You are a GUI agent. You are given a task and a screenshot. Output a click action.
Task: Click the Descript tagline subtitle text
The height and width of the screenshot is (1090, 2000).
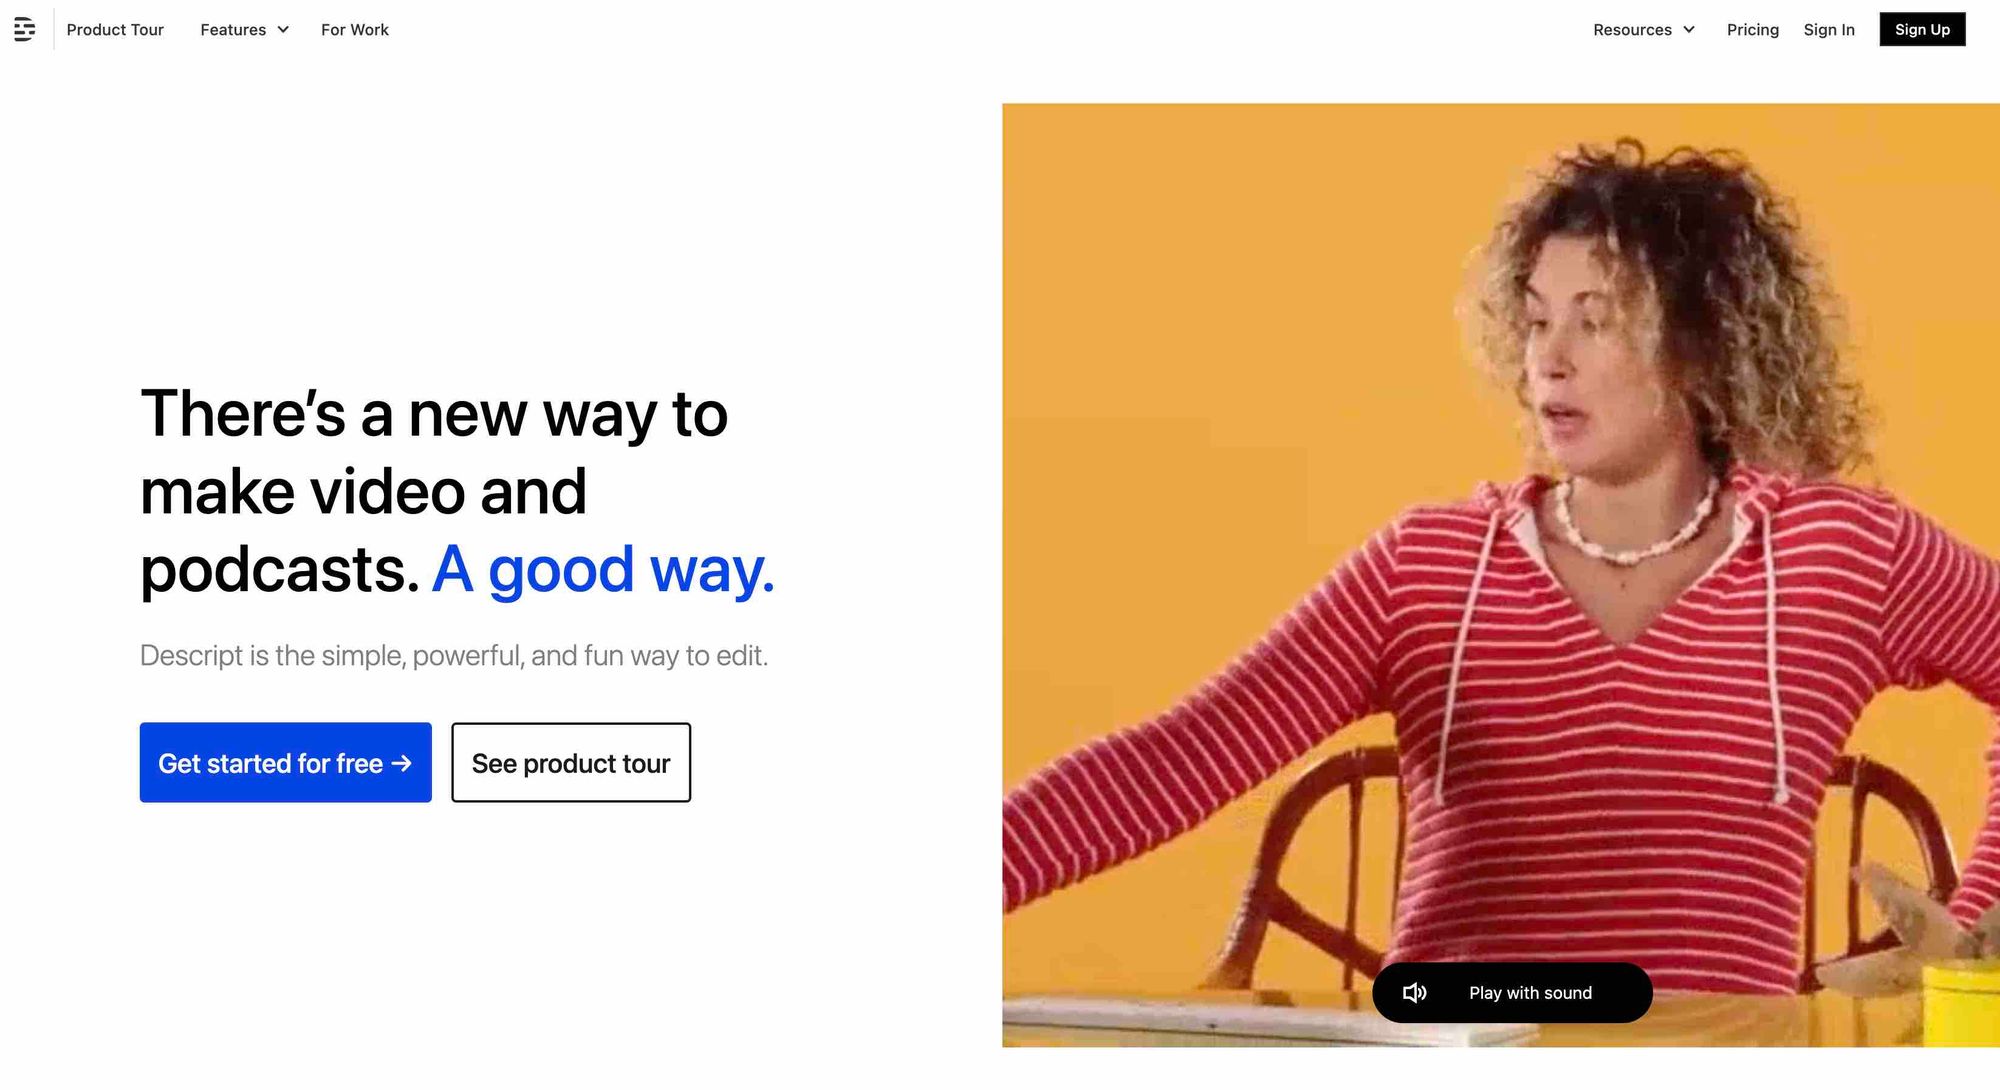[x=454, y=656]
